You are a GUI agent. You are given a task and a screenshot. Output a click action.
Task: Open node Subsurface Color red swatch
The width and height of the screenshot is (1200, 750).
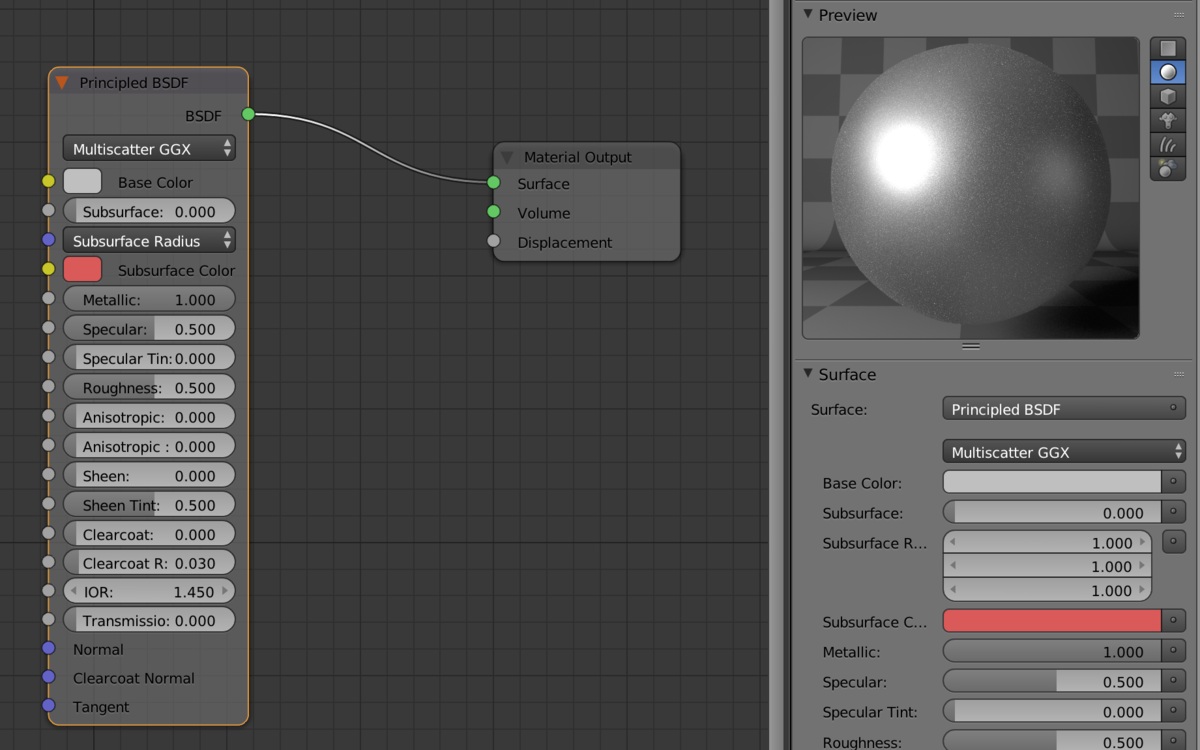[x=82, y=269]
